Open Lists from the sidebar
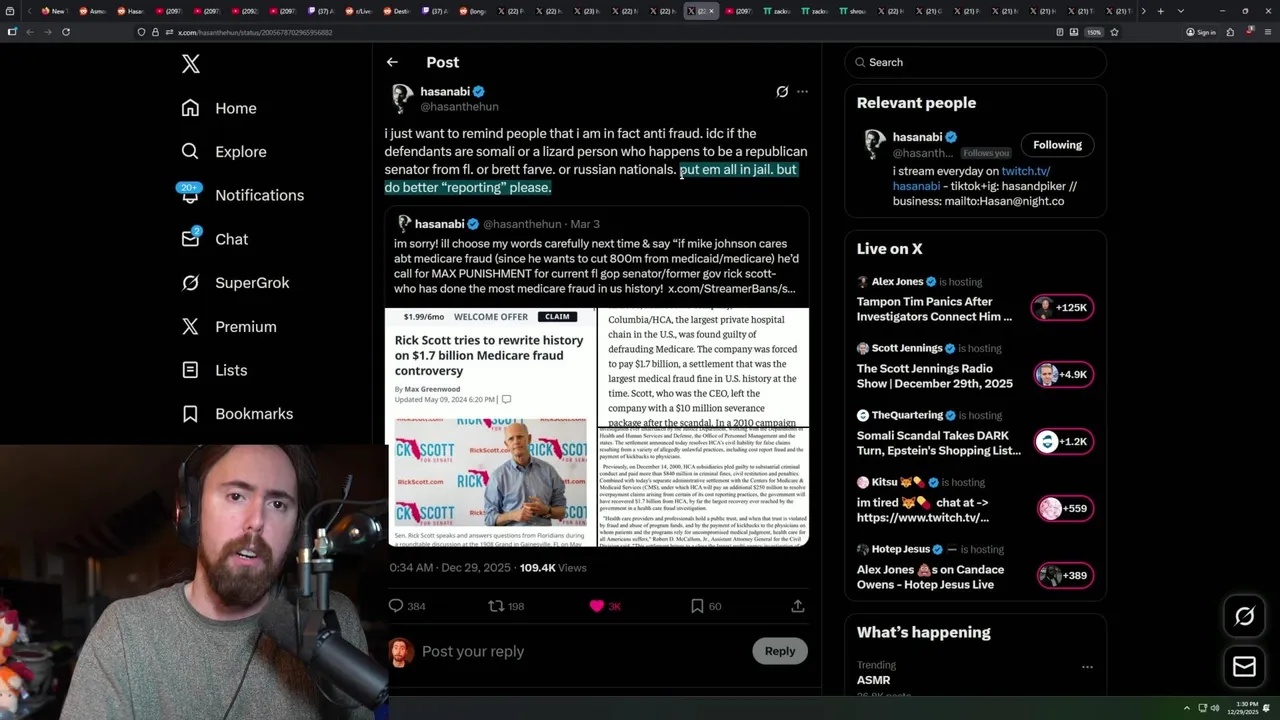 tap(214, 370)
